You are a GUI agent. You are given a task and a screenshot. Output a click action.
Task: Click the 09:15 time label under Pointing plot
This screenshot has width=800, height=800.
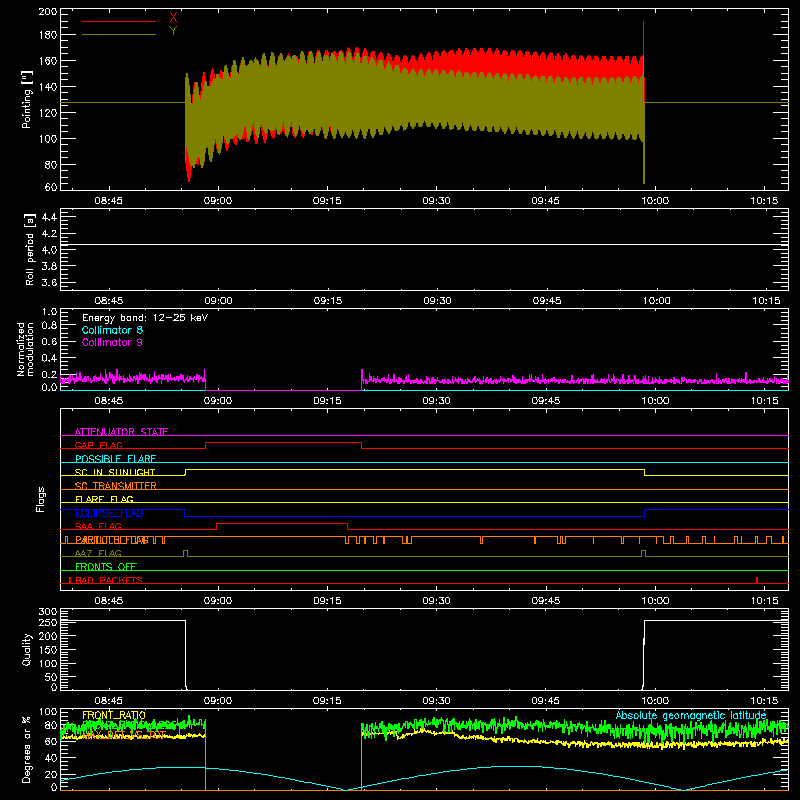[x=327, y=201]
